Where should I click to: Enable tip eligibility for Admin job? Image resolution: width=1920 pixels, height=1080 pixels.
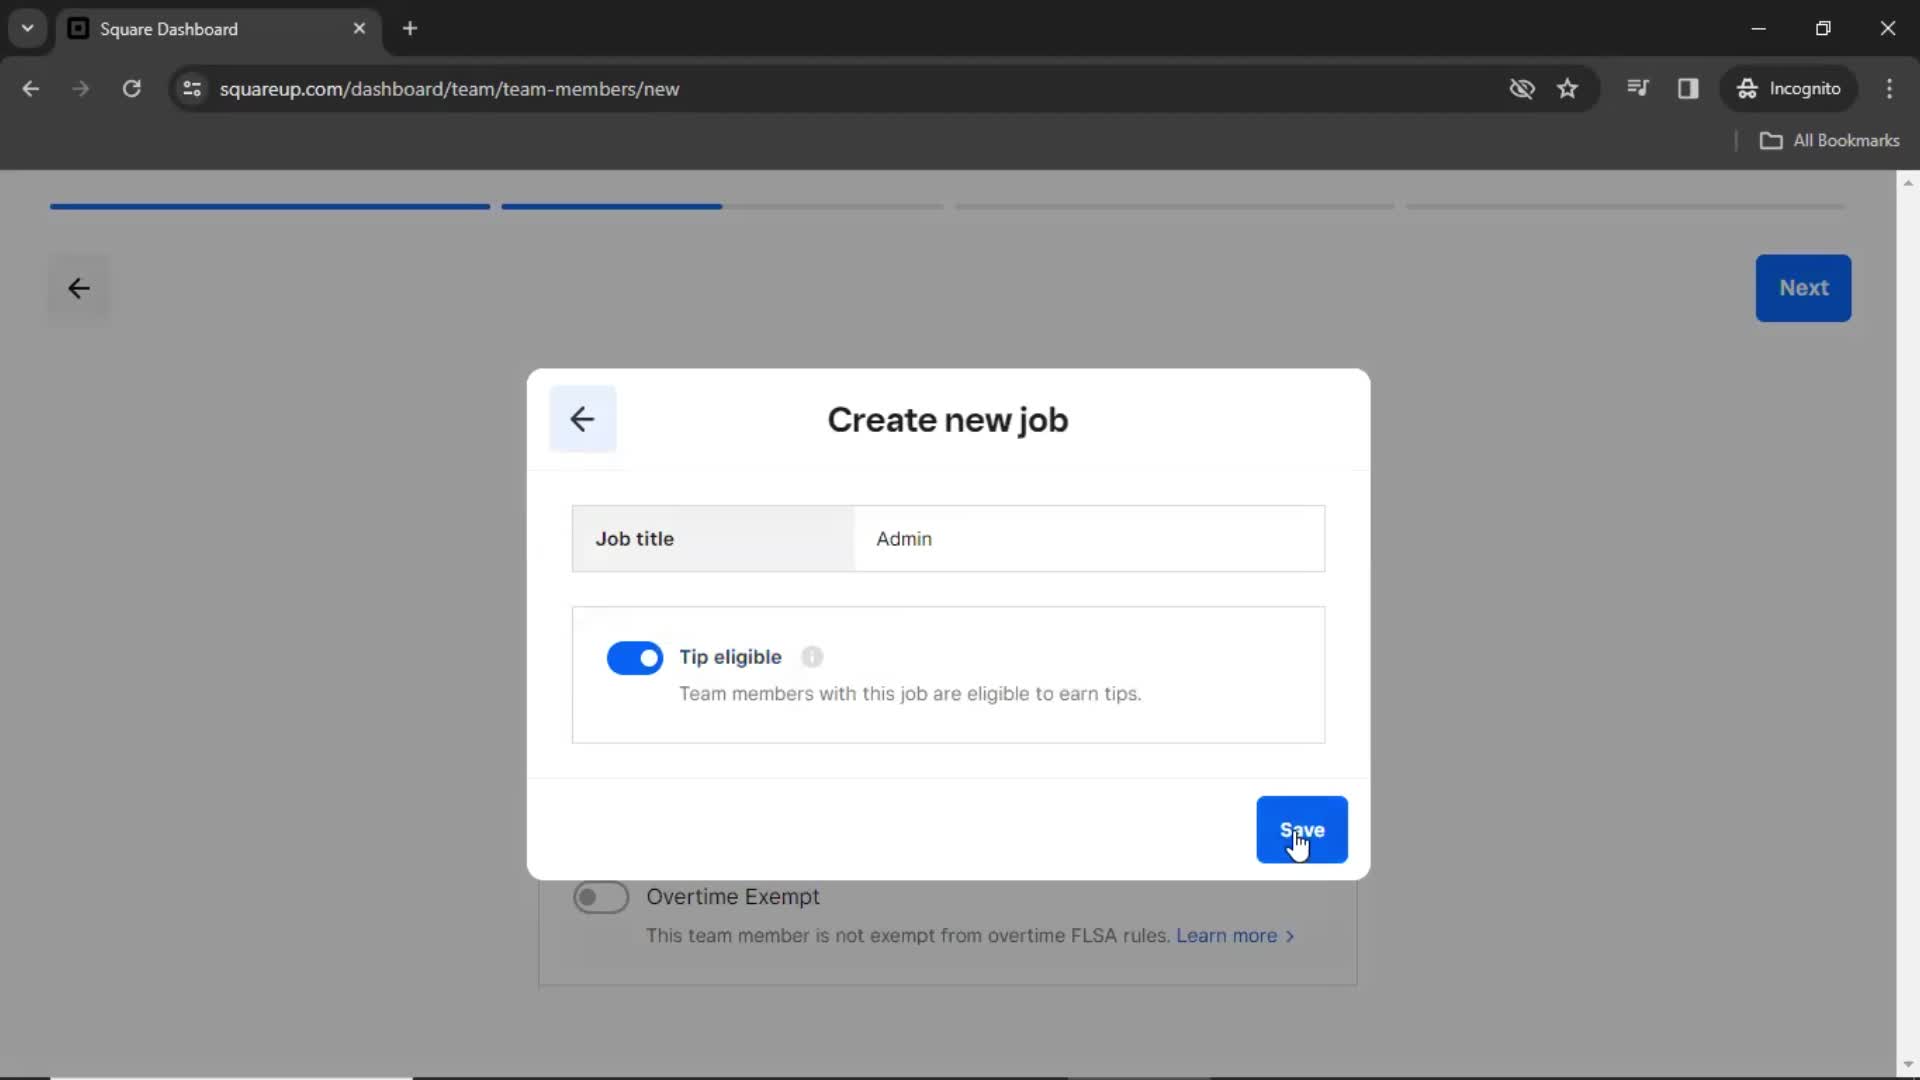click(x=634, y=657)
